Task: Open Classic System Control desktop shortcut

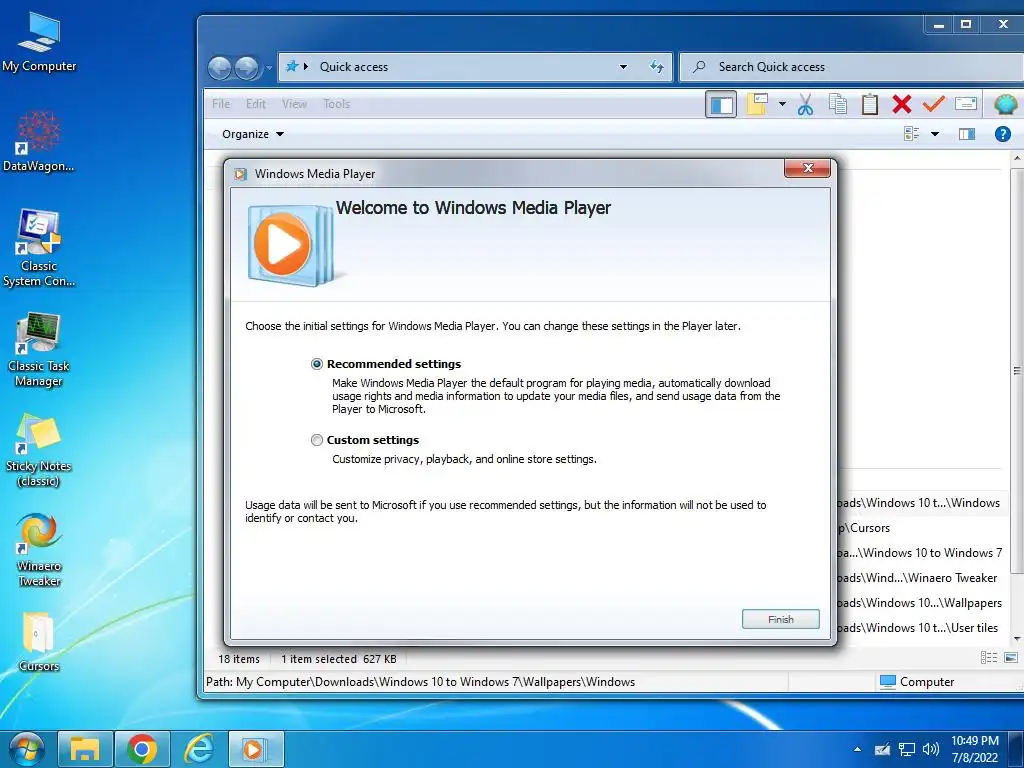Action: [39, 248]
